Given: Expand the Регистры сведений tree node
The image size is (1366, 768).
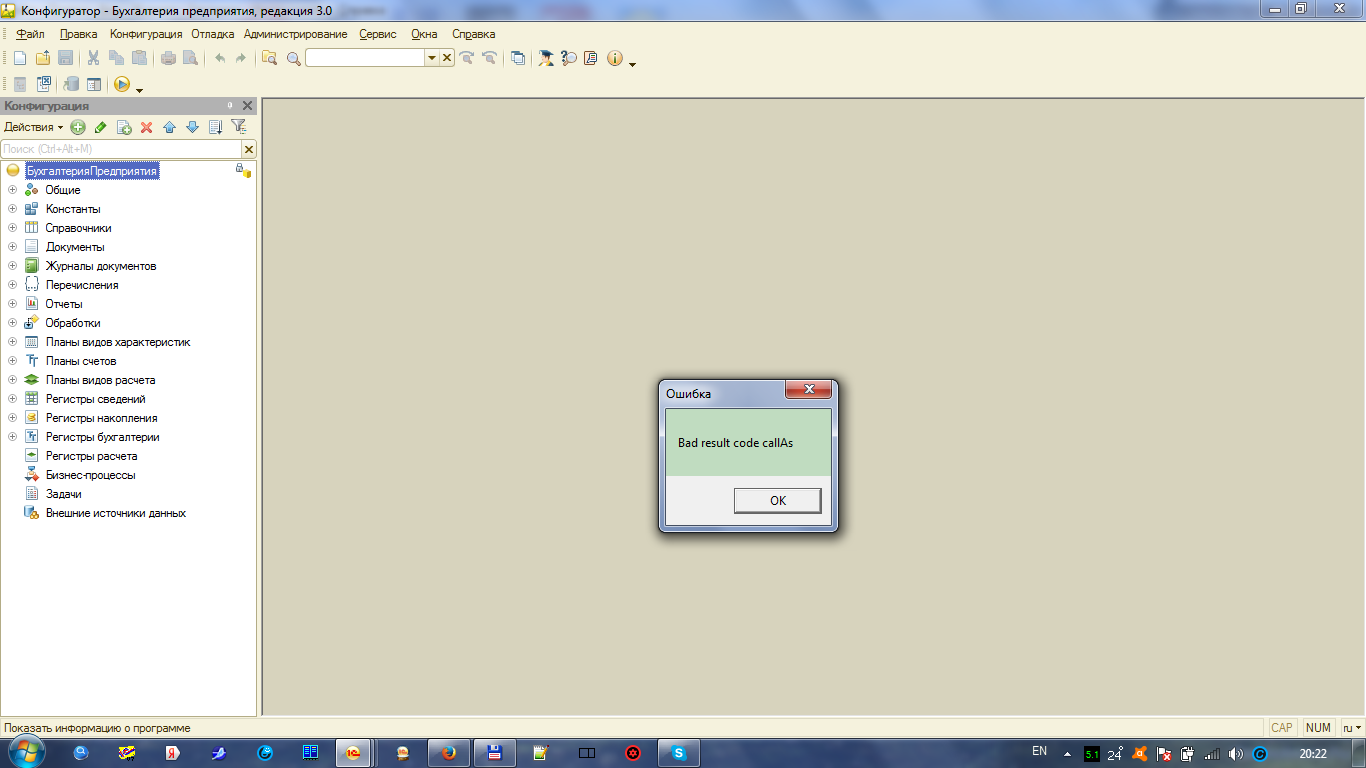Looking at the screenshot, I should pos(12,399).
